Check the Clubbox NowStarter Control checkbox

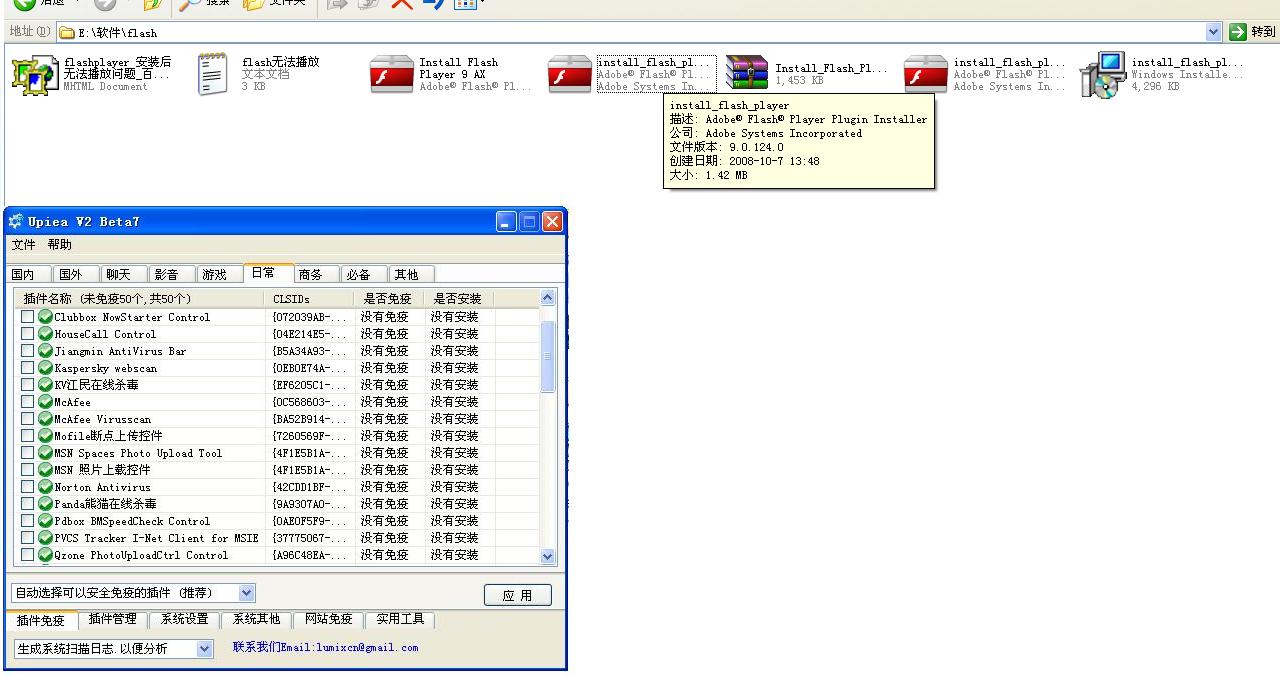coord(27,317)
